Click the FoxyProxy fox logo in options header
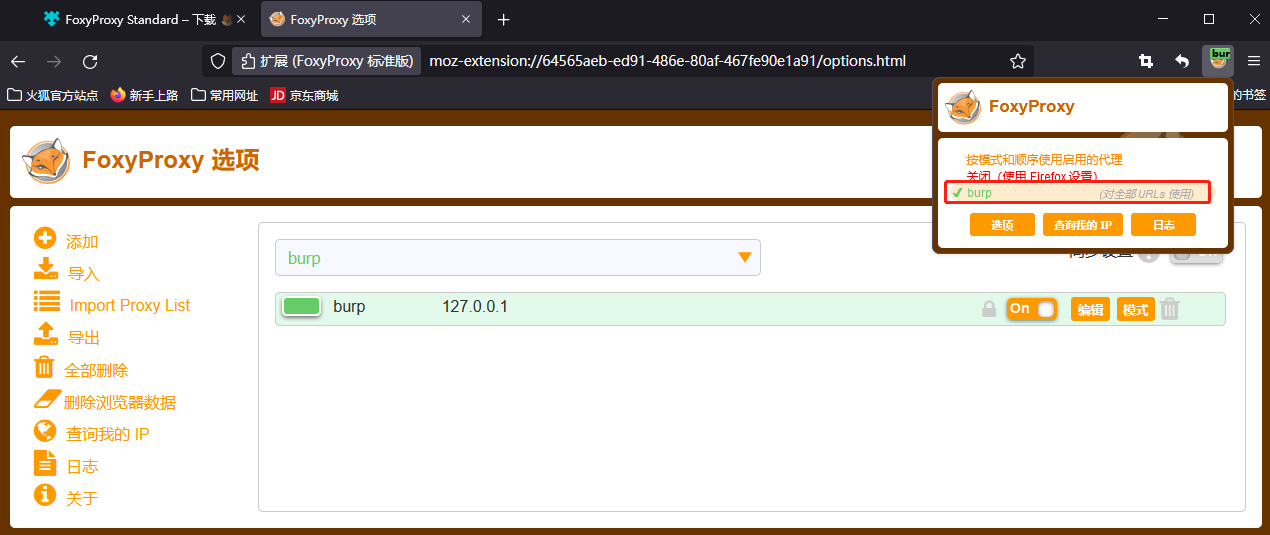 pyautogui.click(x=46, y=161)
